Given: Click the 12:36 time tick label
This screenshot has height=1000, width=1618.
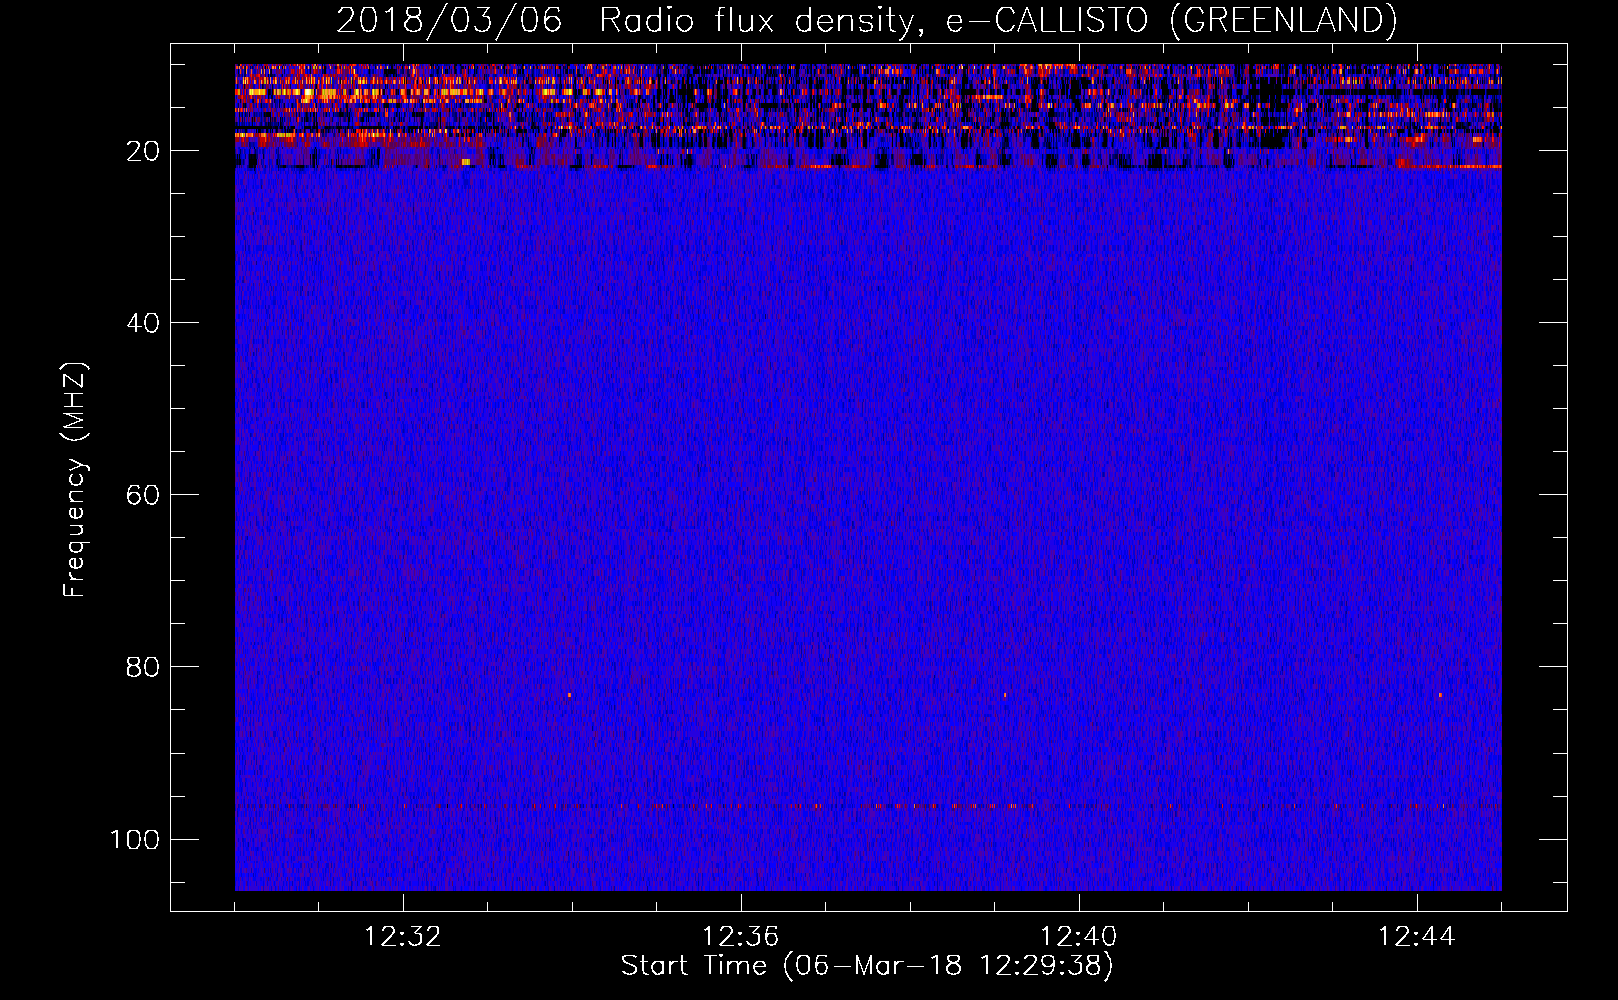Looking at the screenshot, I should (741, 937).
